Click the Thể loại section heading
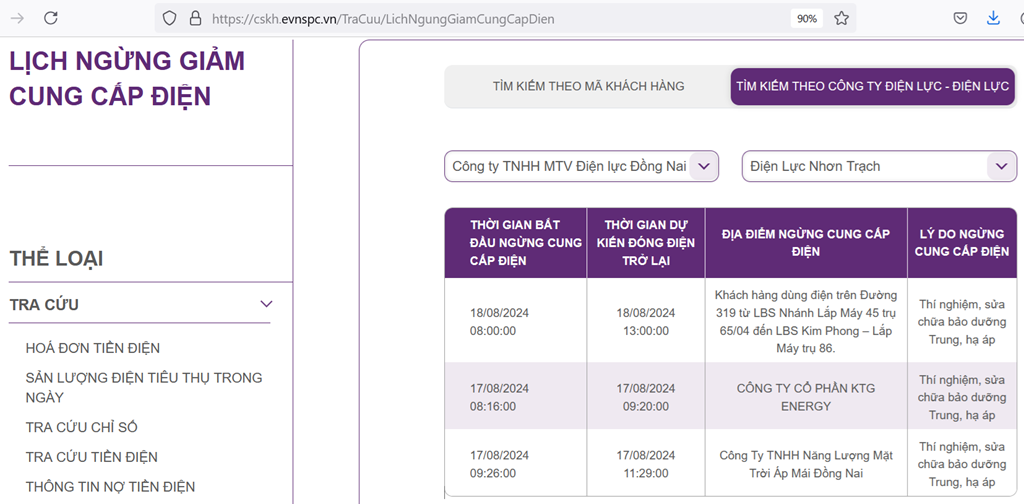The height and width of the screenshot is (504, 1024). coord(56,259)
